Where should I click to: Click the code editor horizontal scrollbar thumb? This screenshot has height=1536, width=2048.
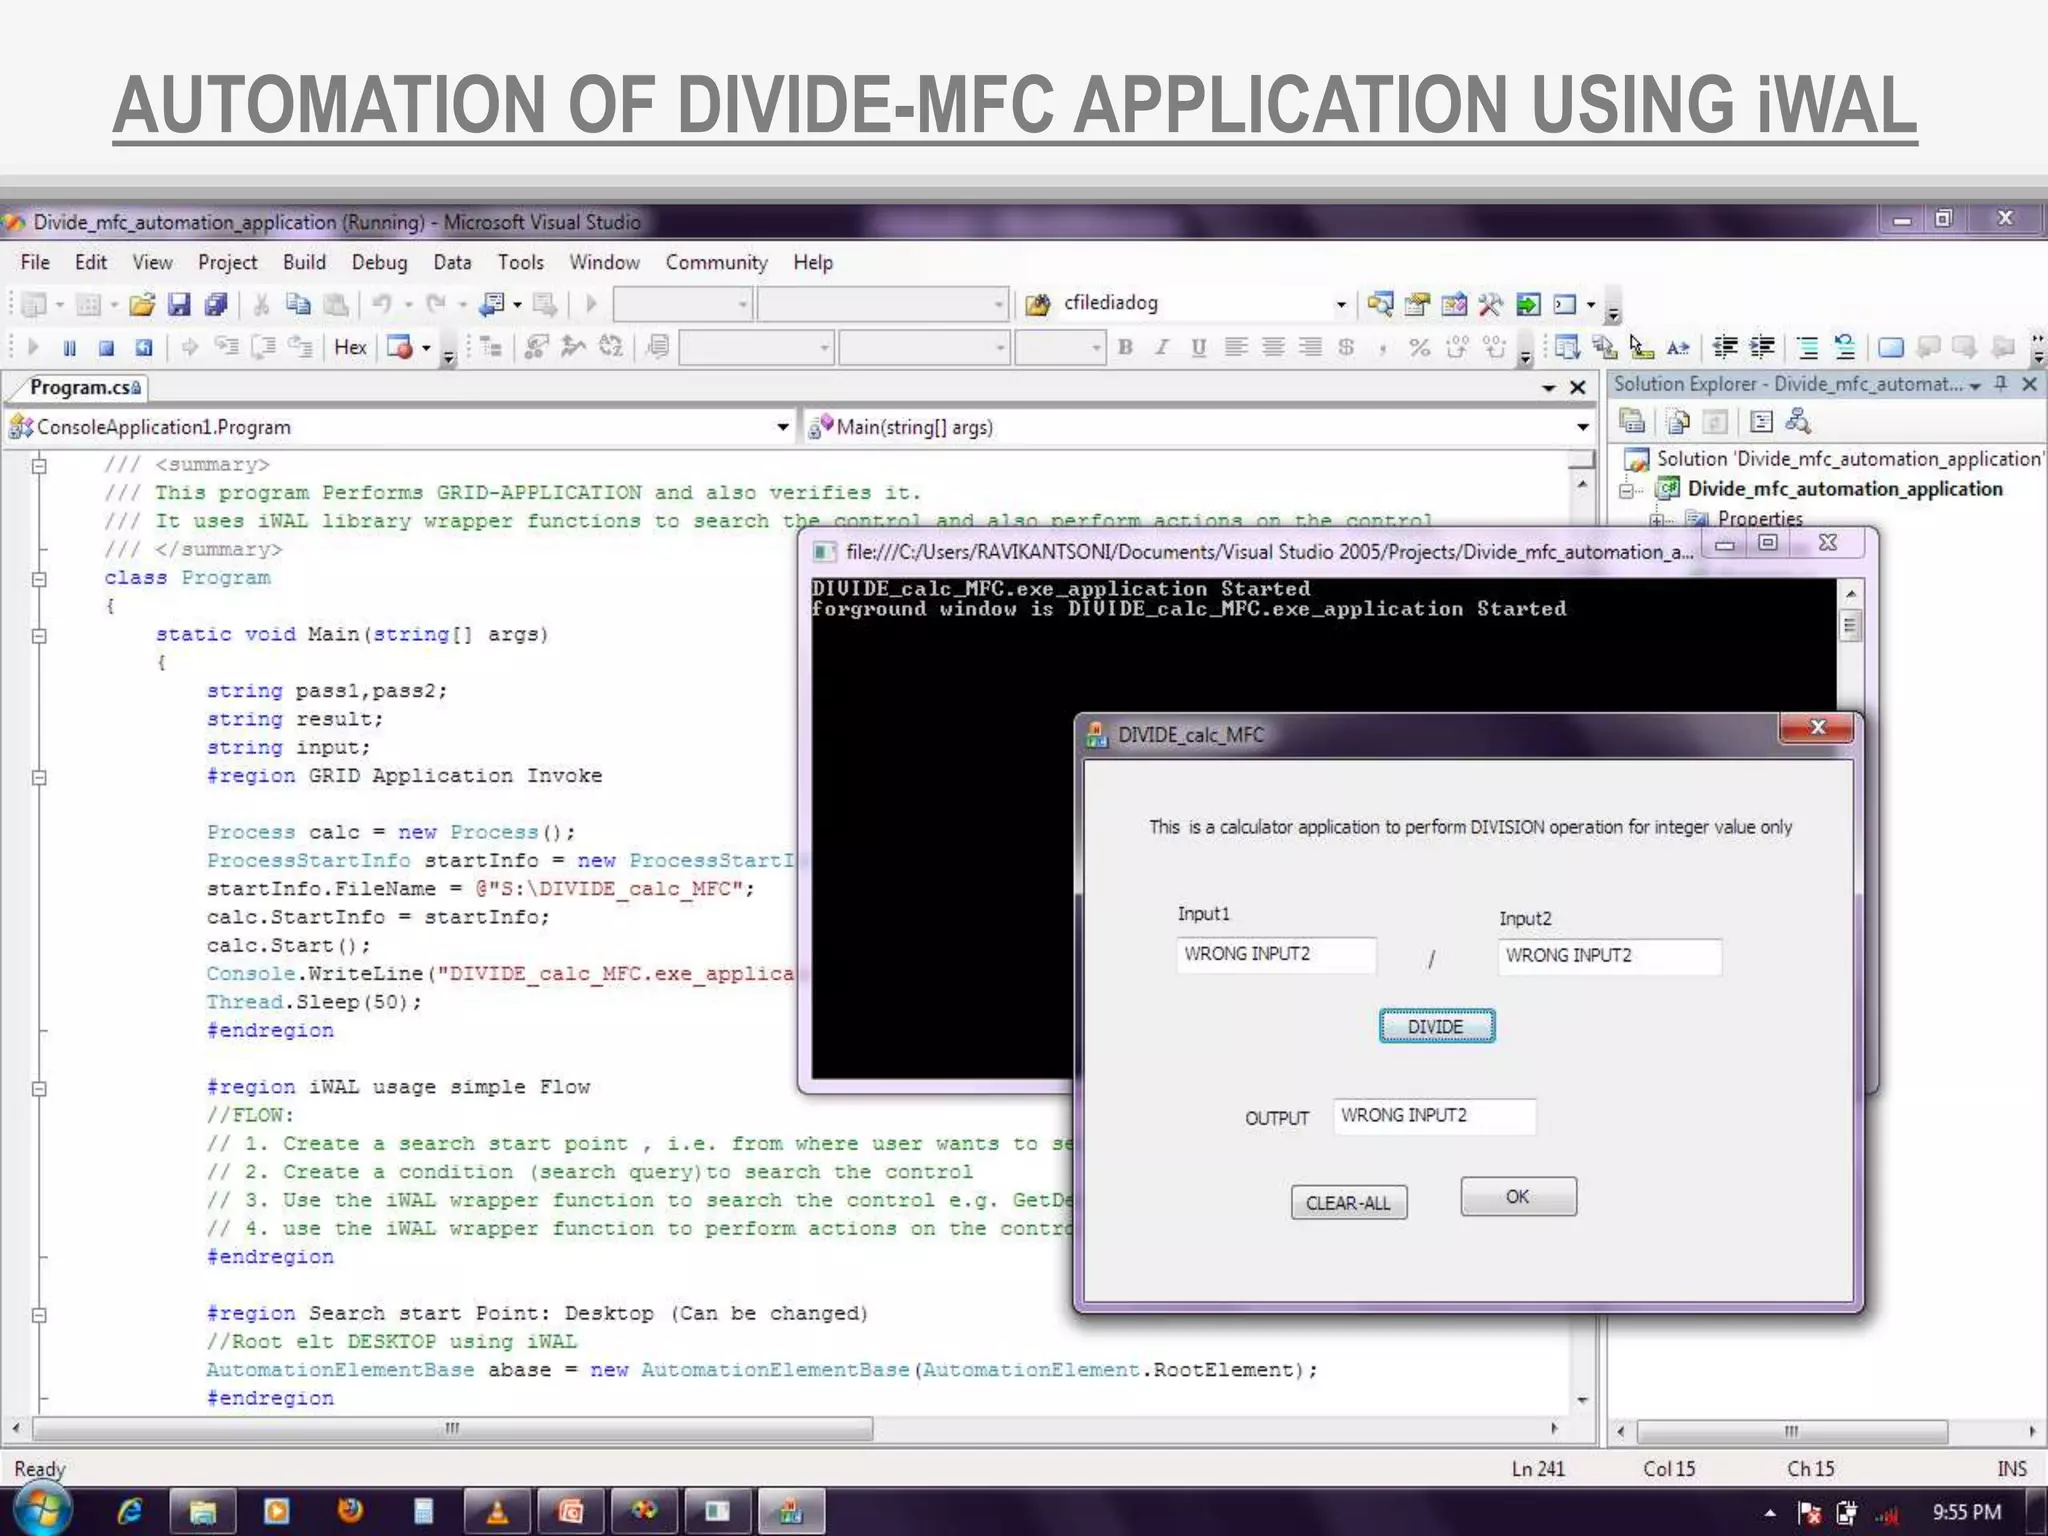453,1428
